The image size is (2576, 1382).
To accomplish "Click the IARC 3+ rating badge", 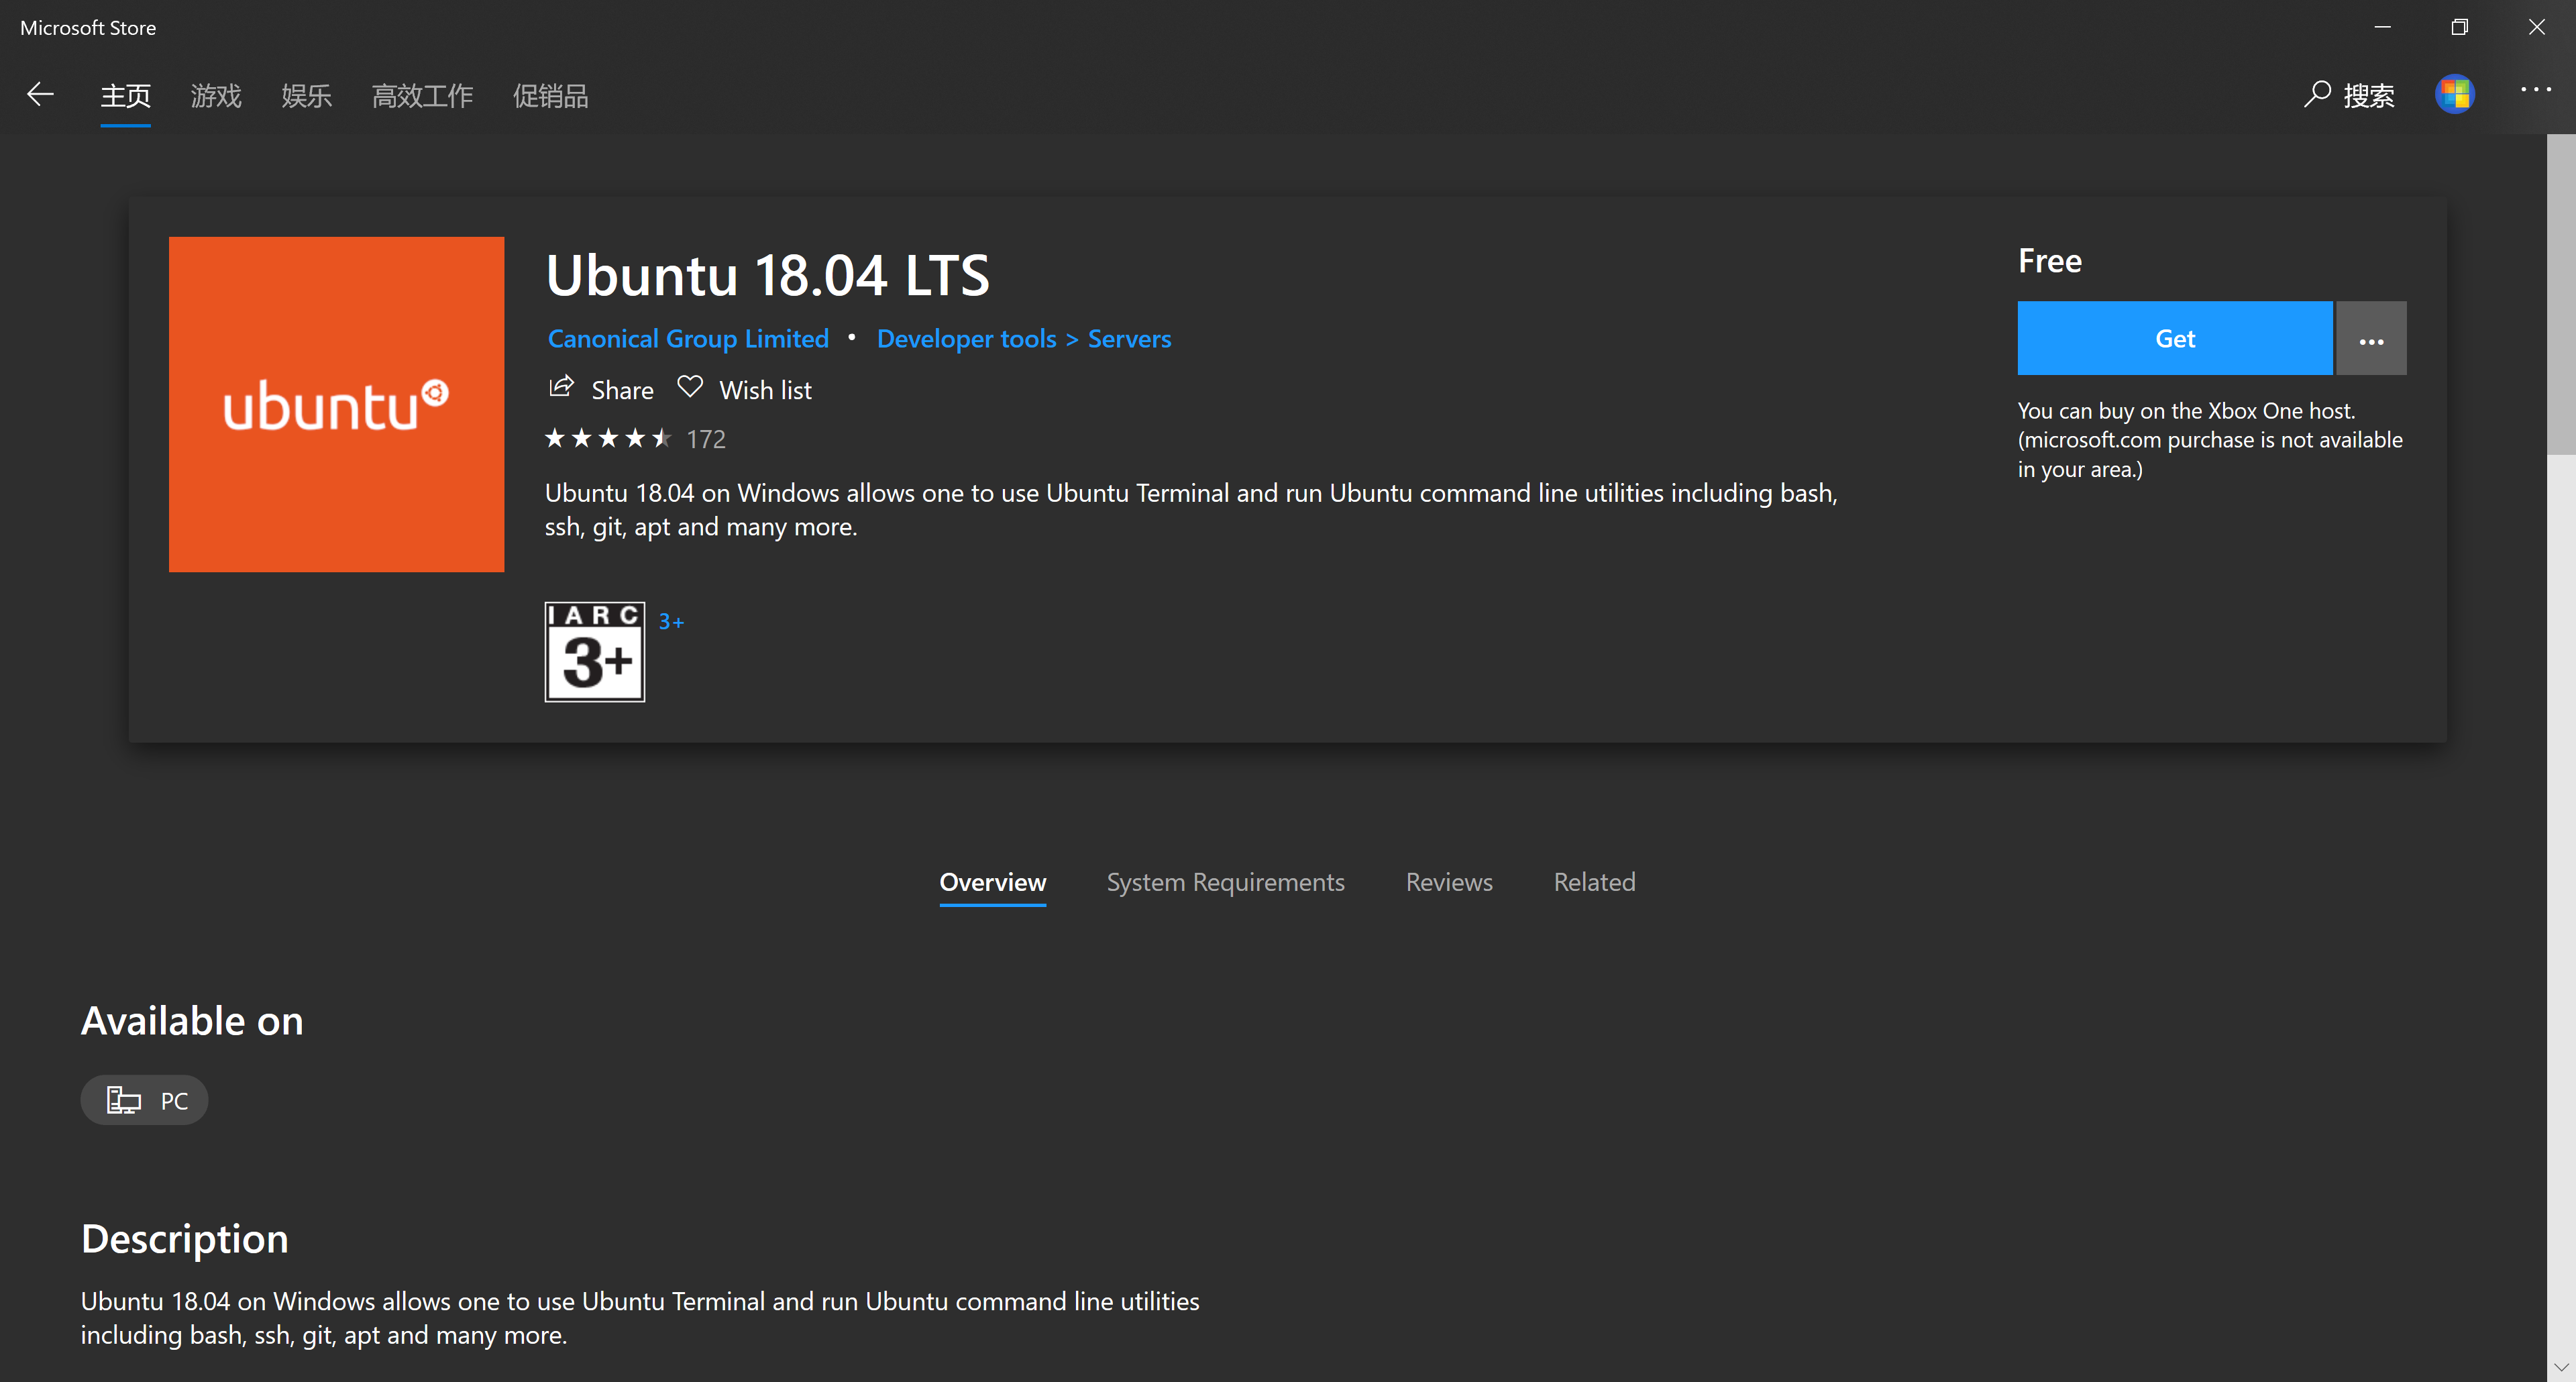I will 595,652.
